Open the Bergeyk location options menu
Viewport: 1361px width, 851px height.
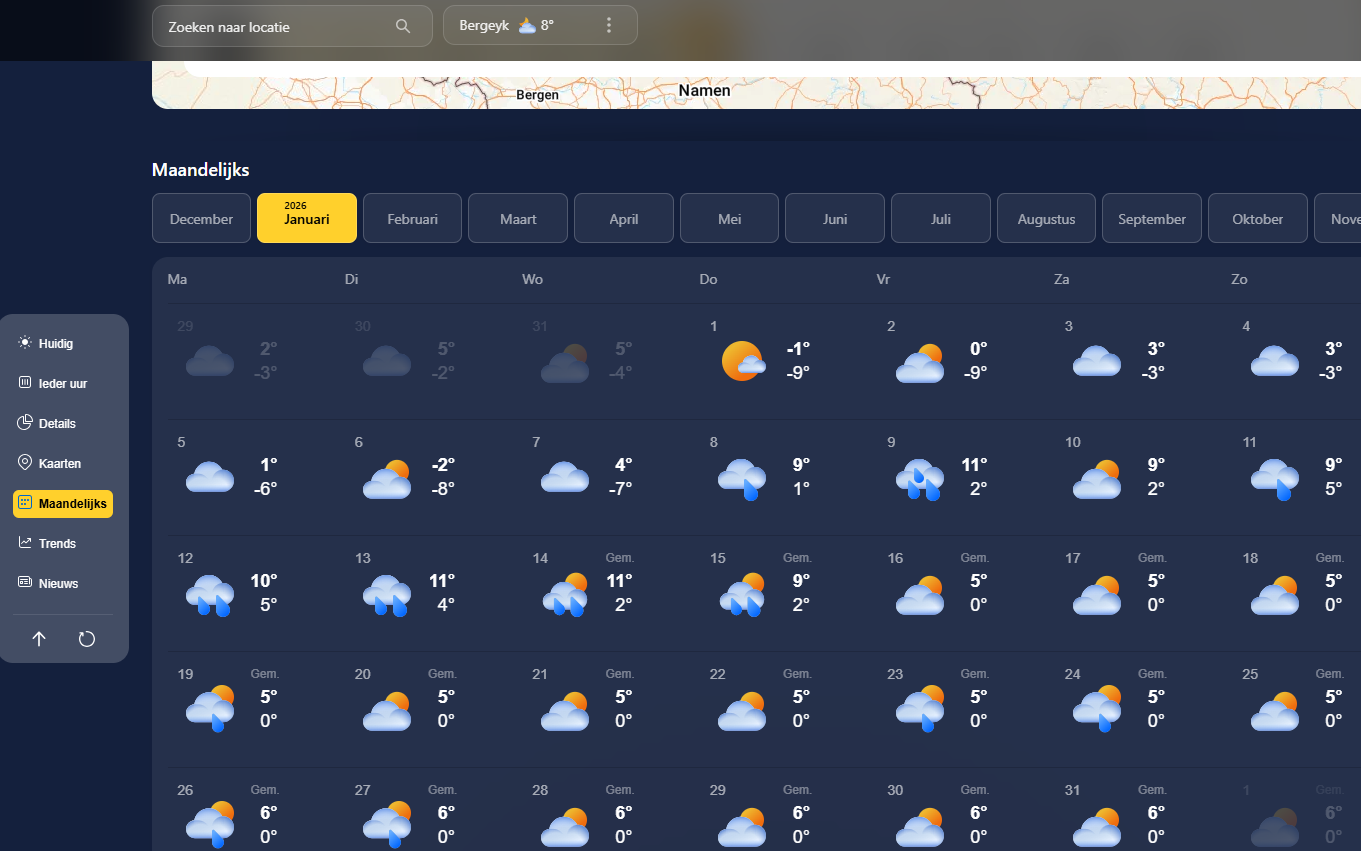click(609, 25)
